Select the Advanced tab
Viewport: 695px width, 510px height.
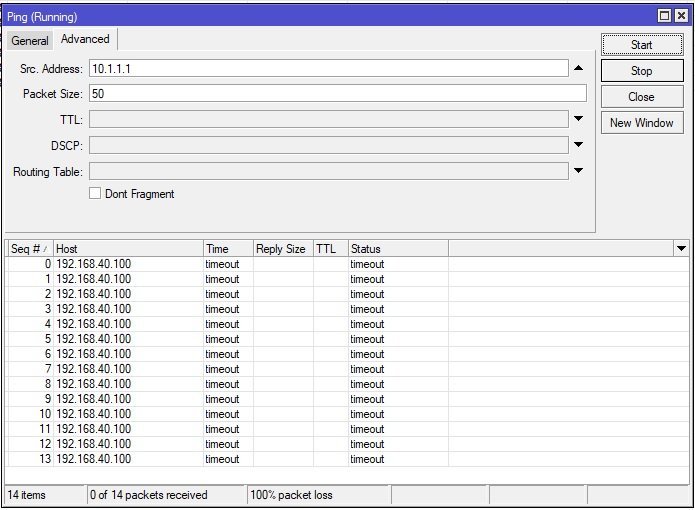click(85, 40)
